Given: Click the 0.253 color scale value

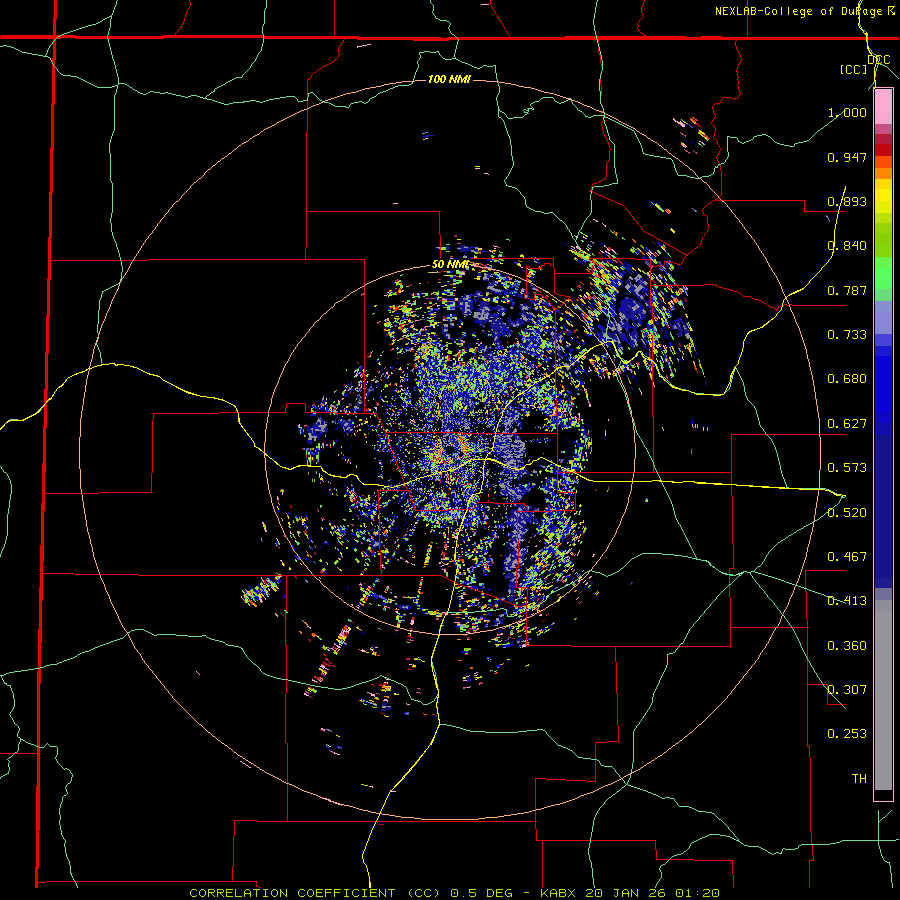Looking at the screenshot, I should [x=847, y=734].
